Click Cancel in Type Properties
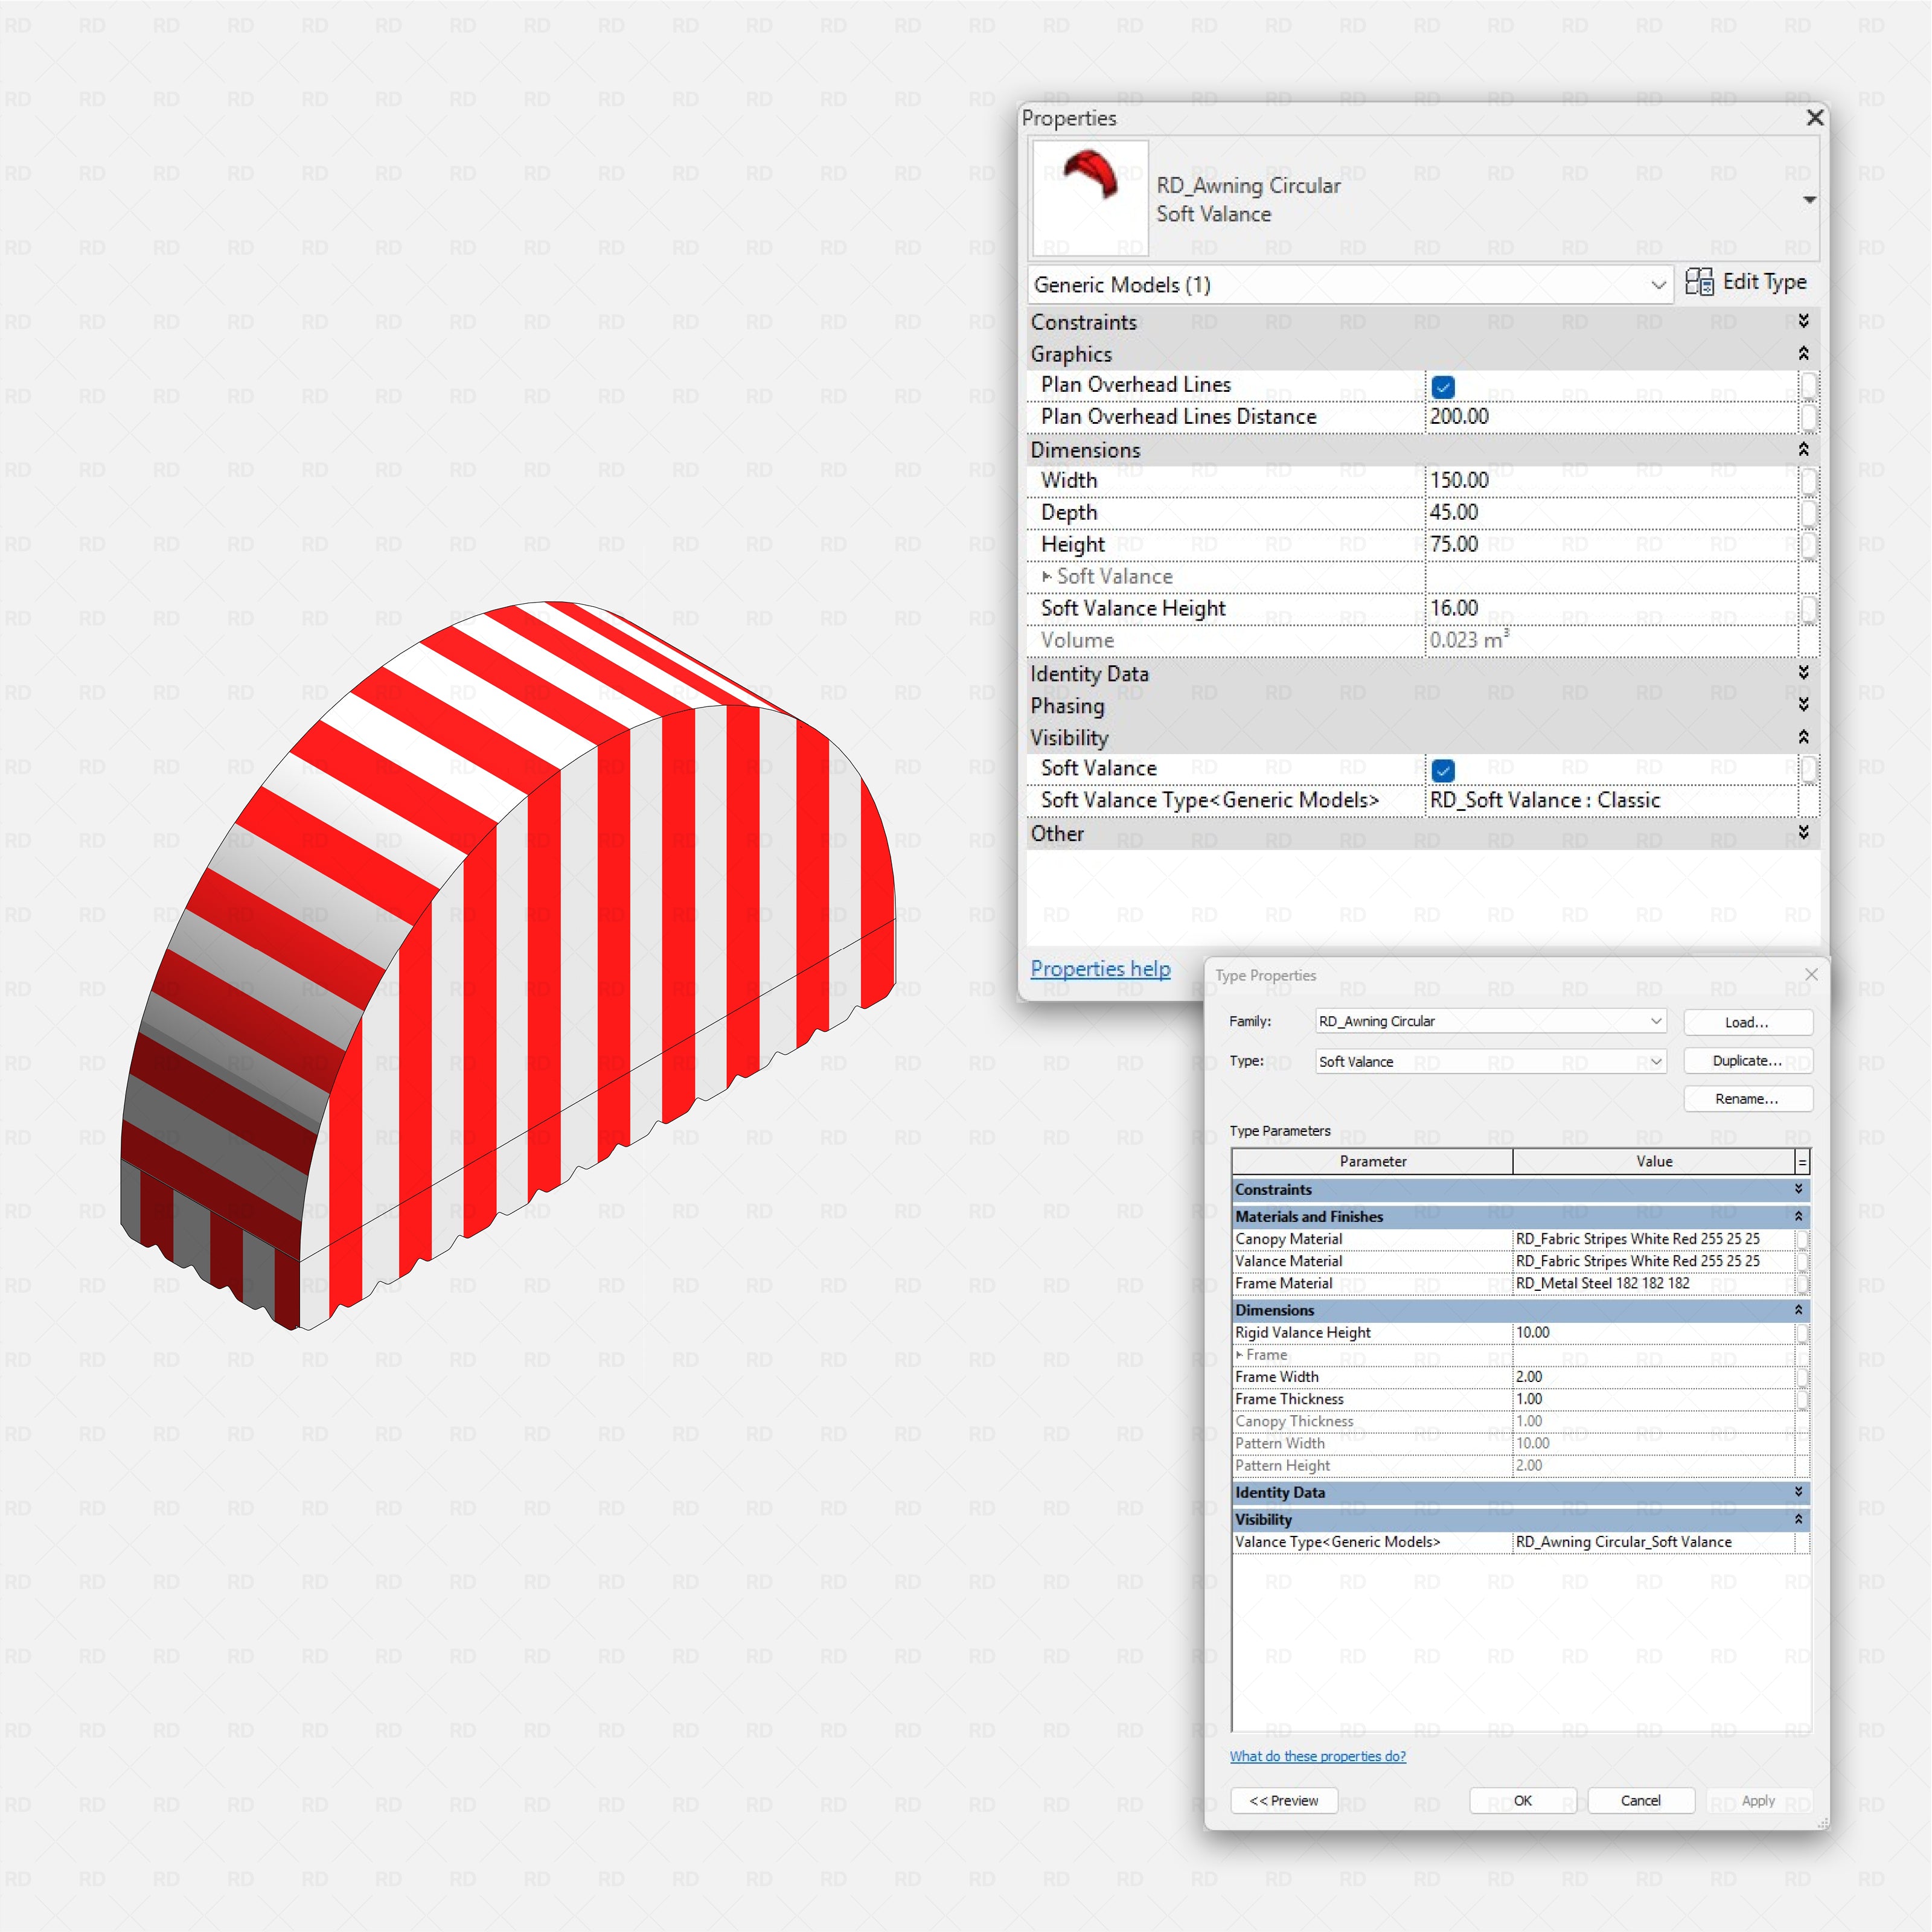 (1640, 1800)
